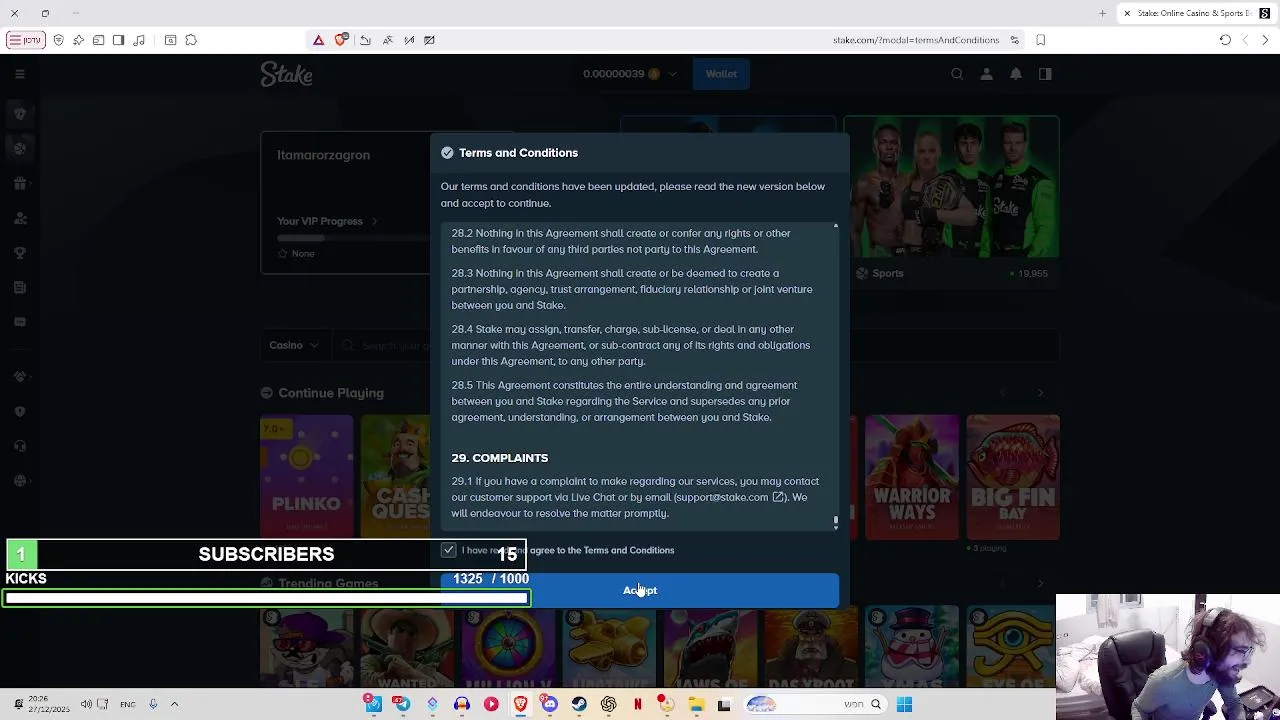Click the Wallet button
Viewport: 1280px width, 720px height.
(721, 74)
